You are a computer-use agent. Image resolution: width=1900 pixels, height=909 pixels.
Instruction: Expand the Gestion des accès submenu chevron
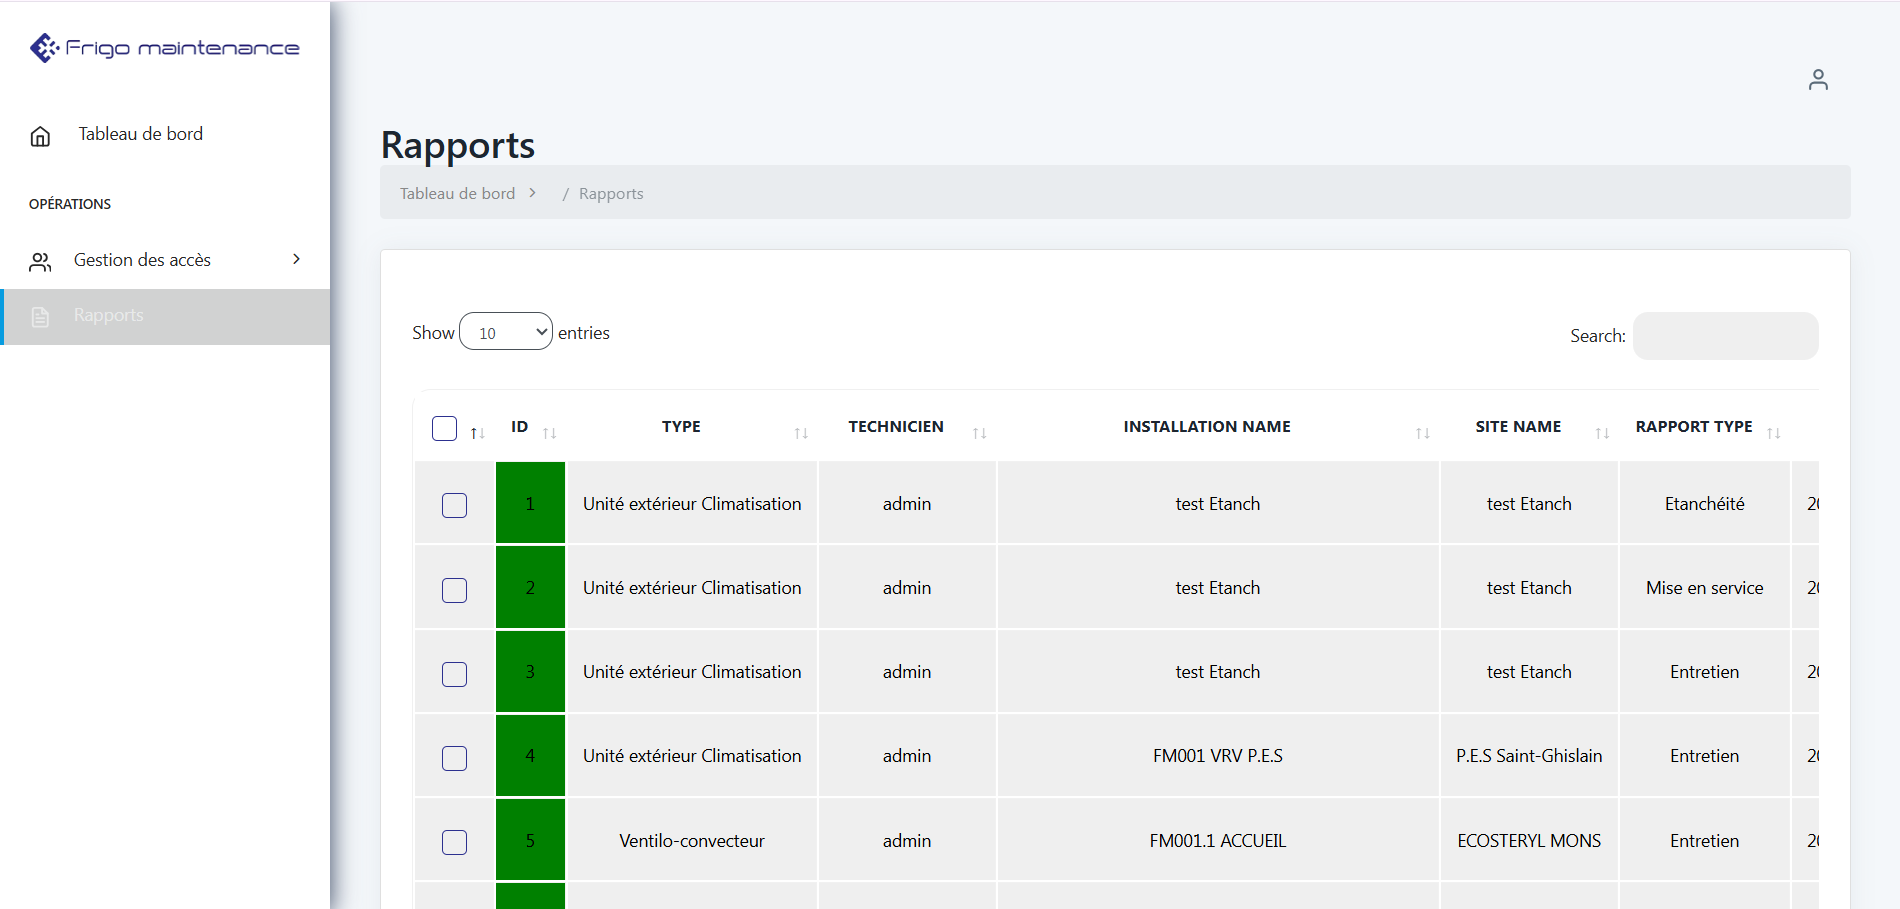pyautogui.click(x=296, y=259)
